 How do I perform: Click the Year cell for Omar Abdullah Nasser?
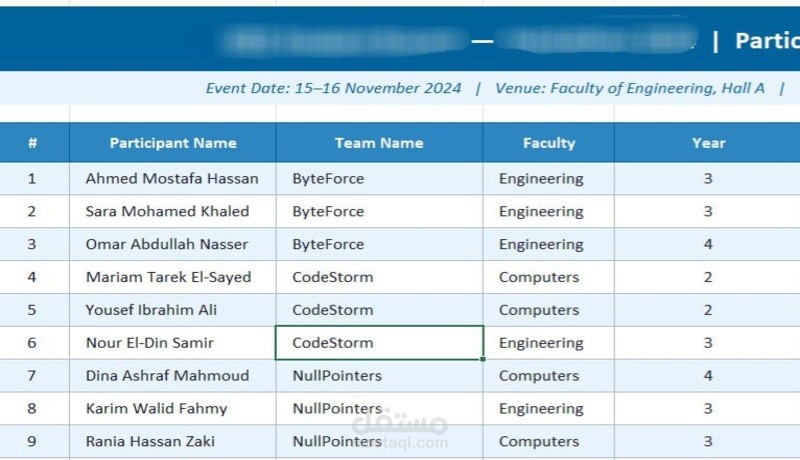[708, 245]
